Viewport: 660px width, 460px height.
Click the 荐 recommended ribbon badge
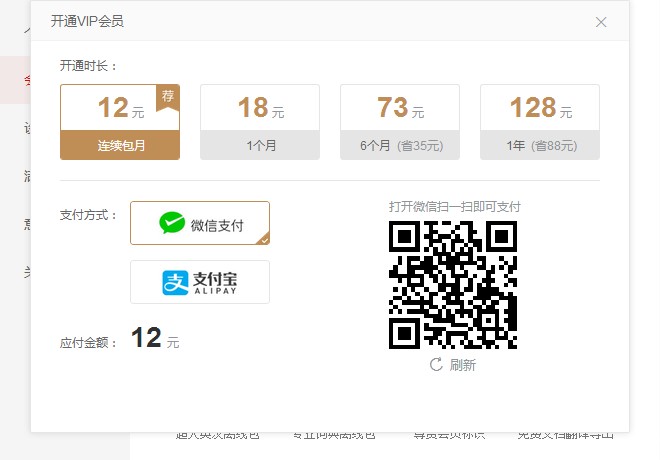(x=168, y=98)
